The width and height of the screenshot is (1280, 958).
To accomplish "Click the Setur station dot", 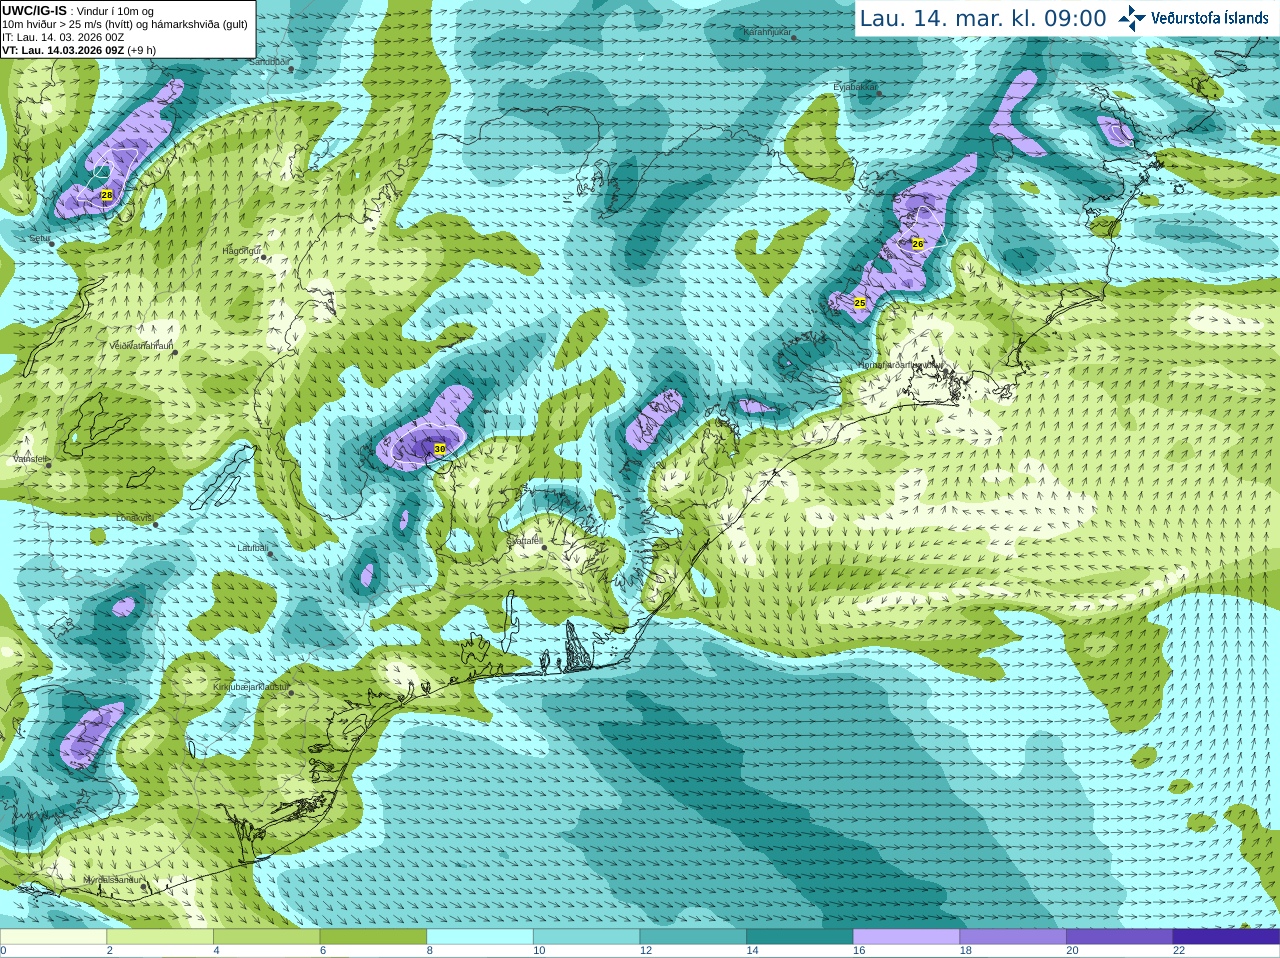I will tap(52, 244).
